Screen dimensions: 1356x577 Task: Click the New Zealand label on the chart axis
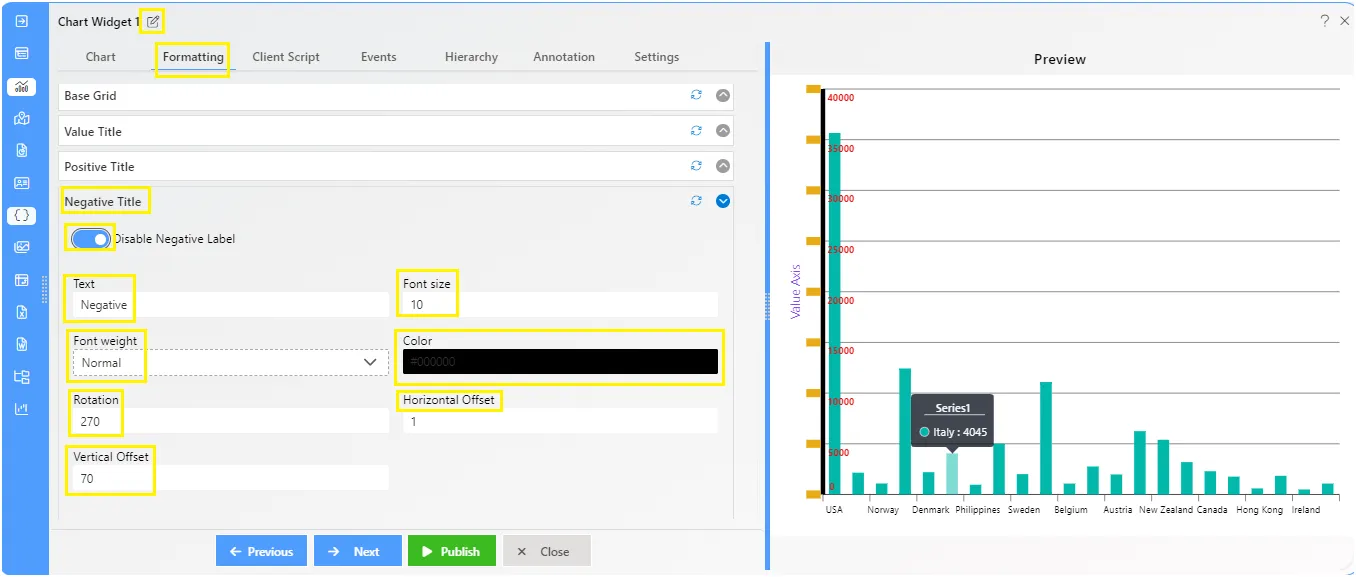pos(1166,509)
